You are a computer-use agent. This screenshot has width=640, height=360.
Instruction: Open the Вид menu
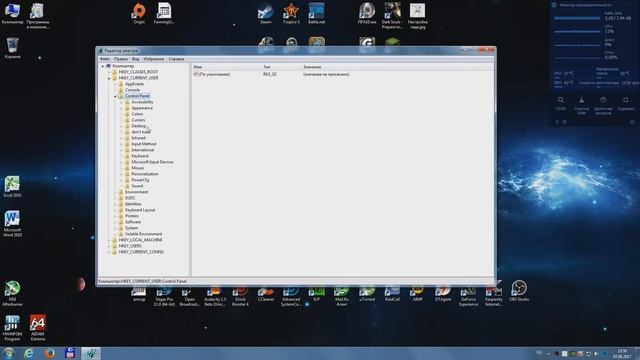[x=136, y=59]
